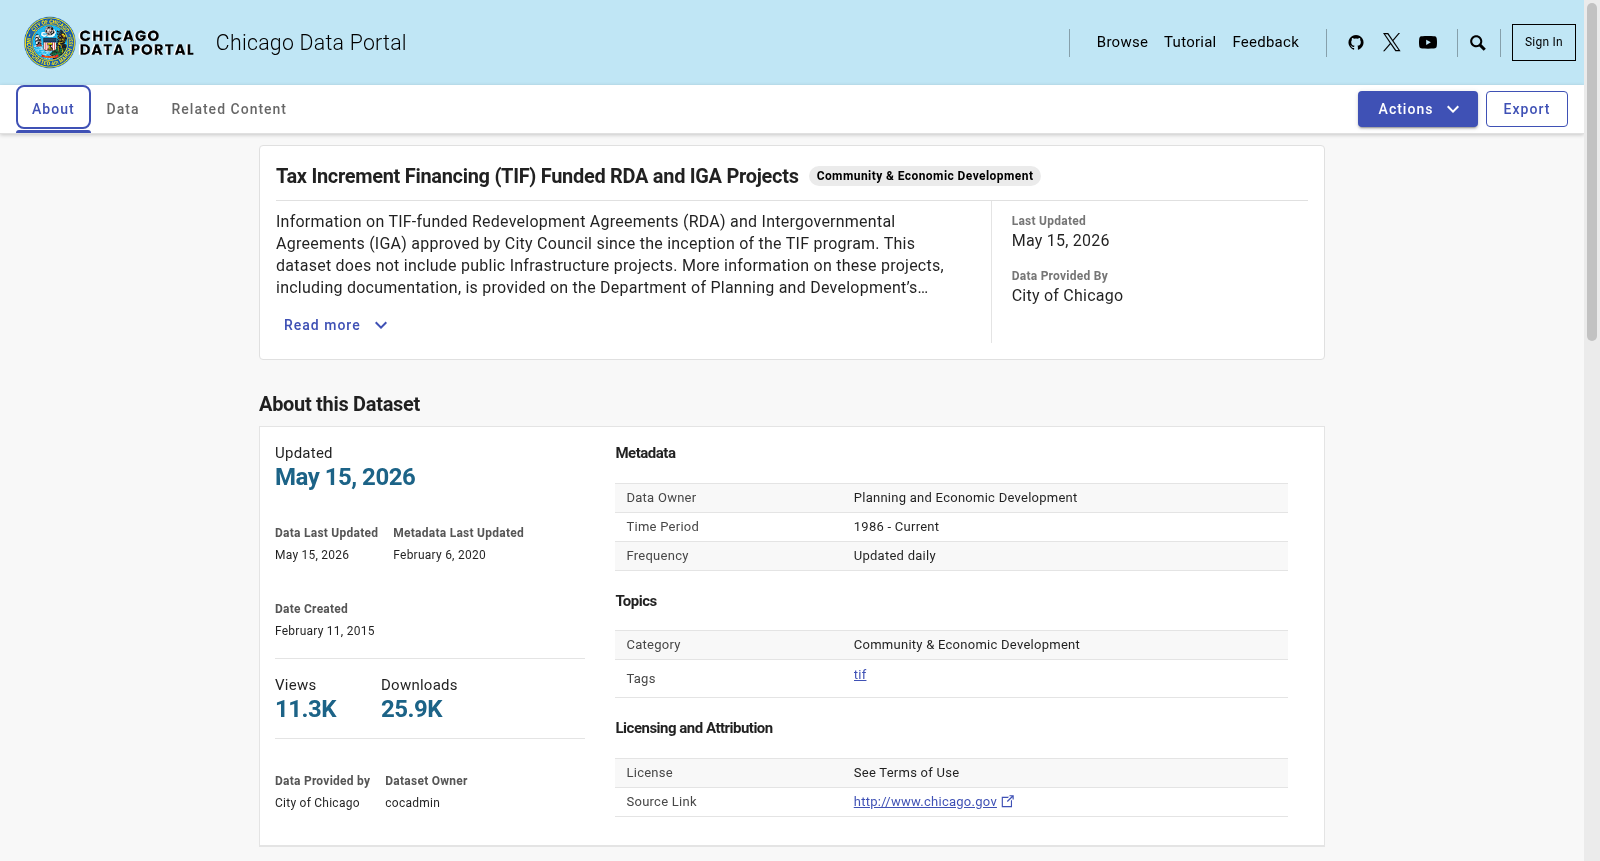This screenshot has height=861, width=1600.
Task: Open the GitHub icon link
Action: click(x=1356, y=42)
